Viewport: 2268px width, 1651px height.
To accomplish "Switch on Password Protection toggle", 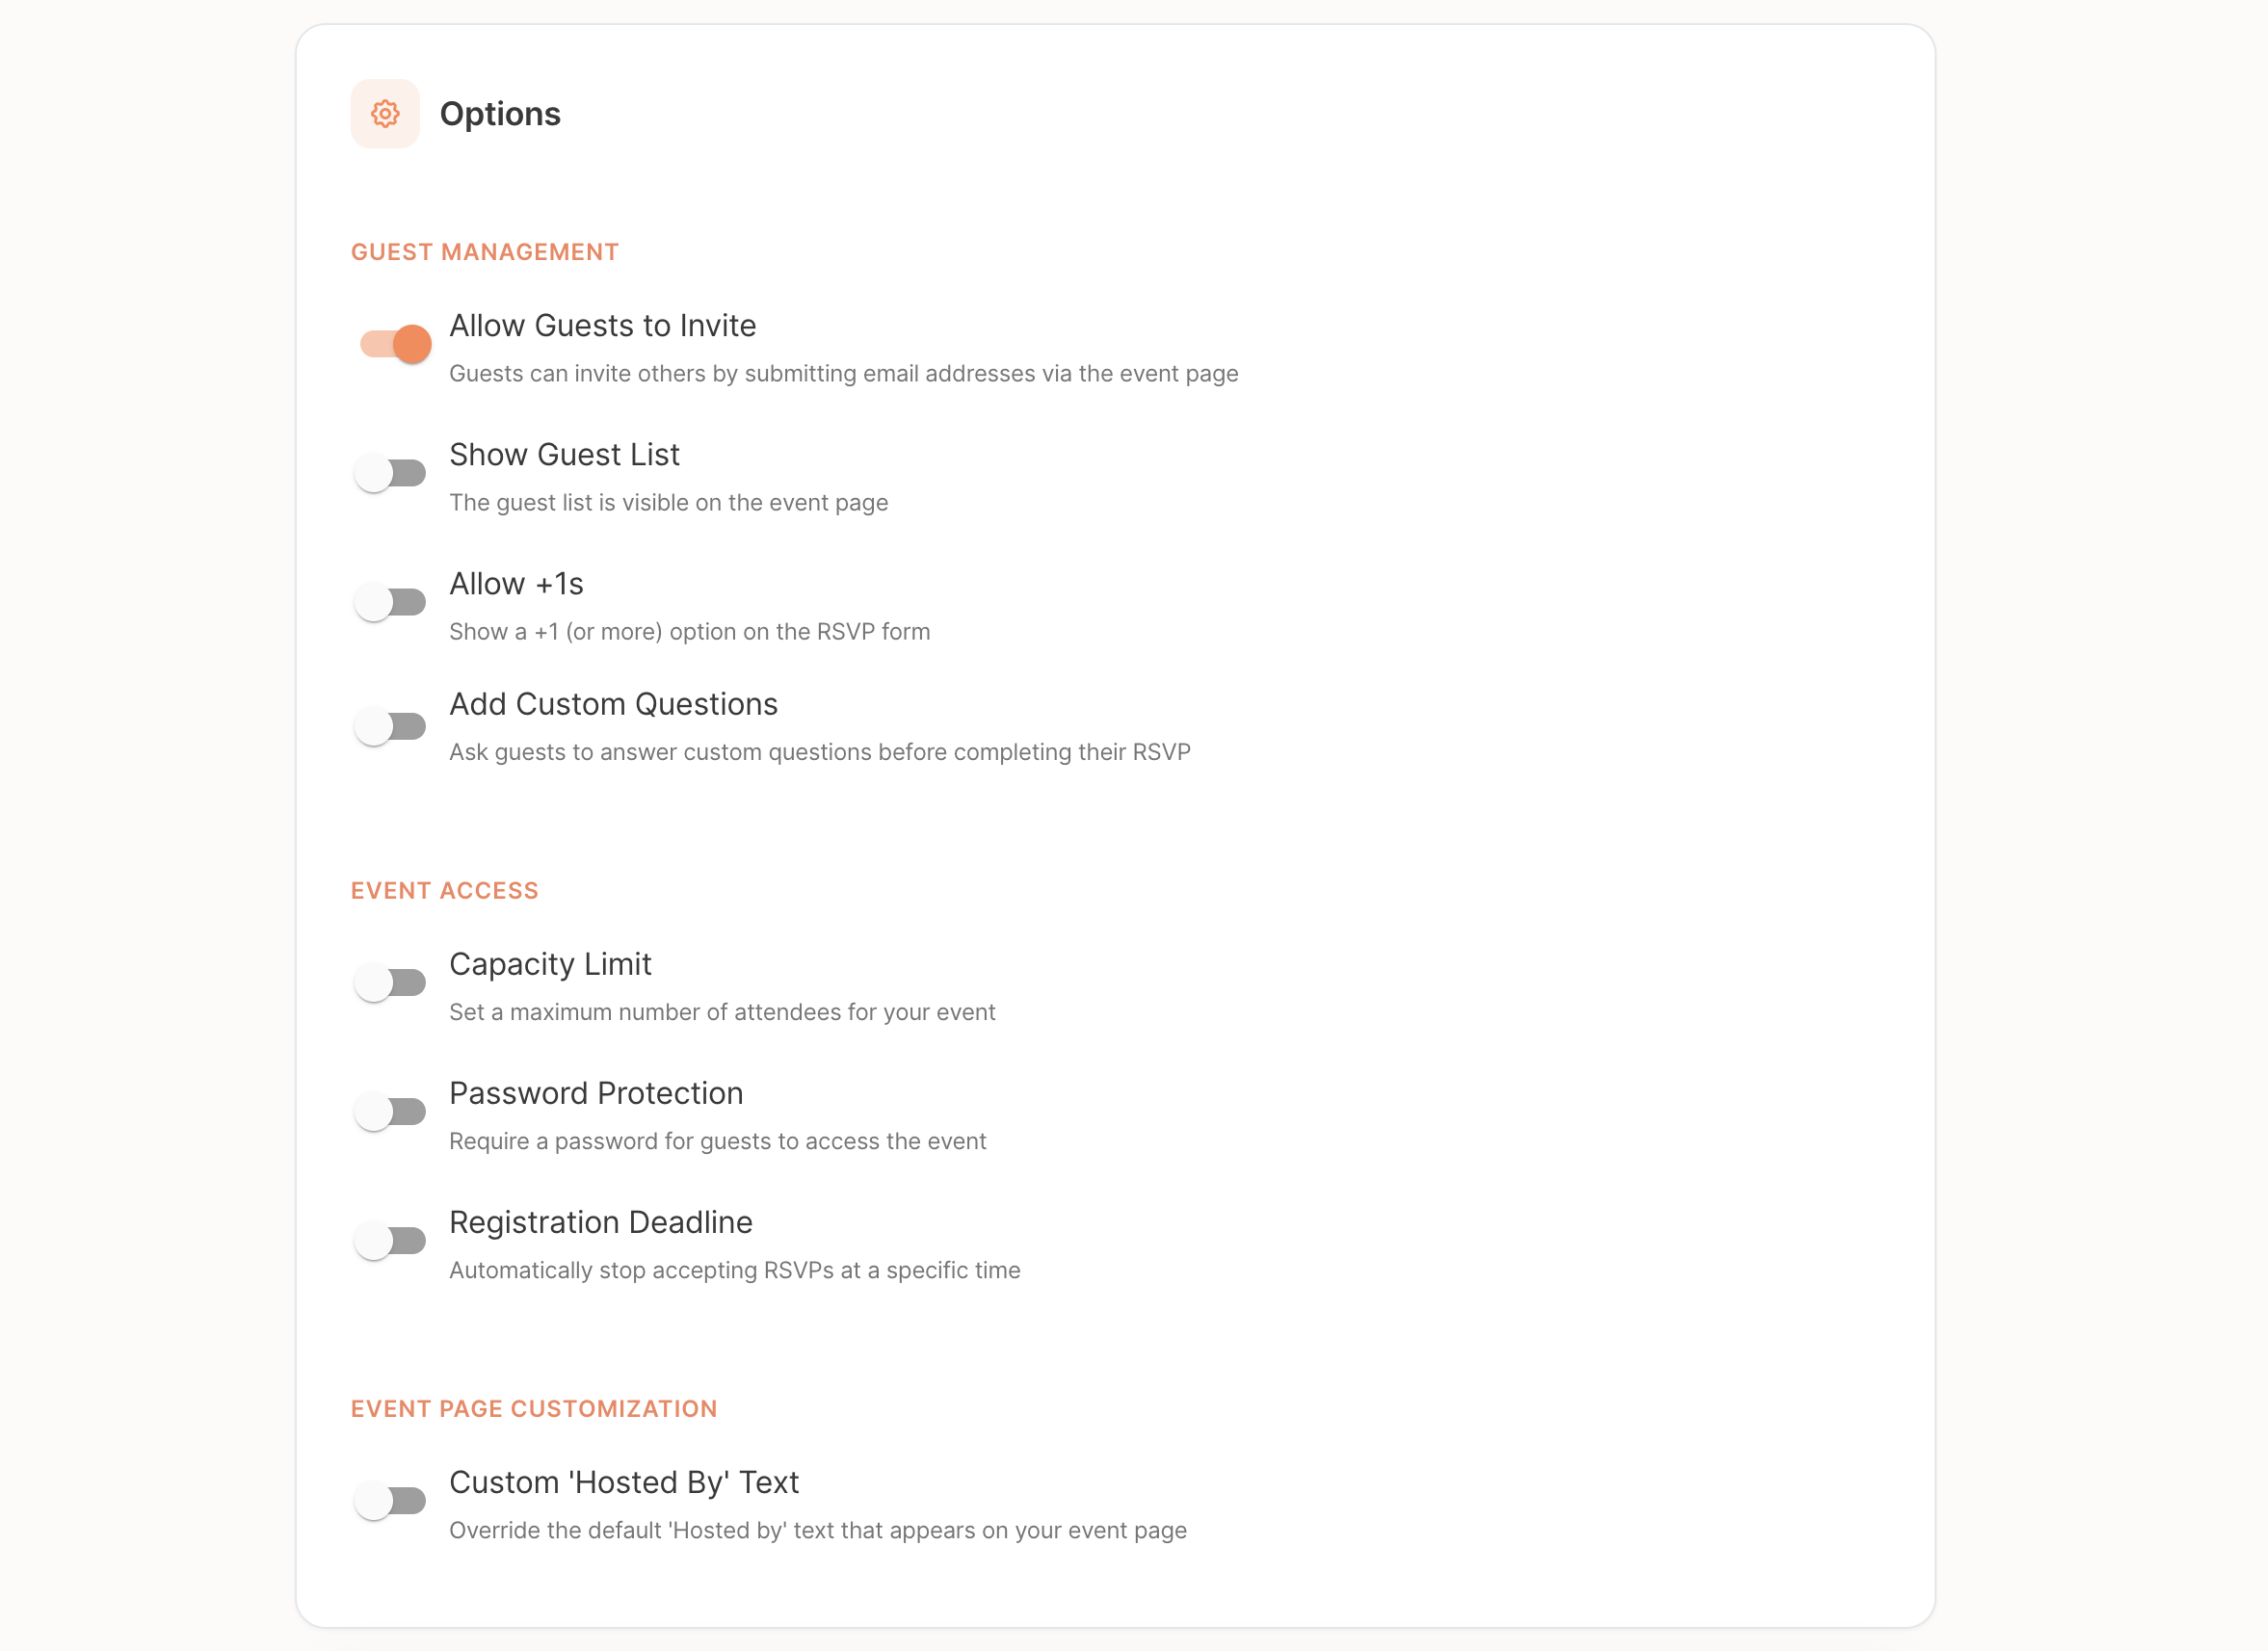I will coord(391,1112).
